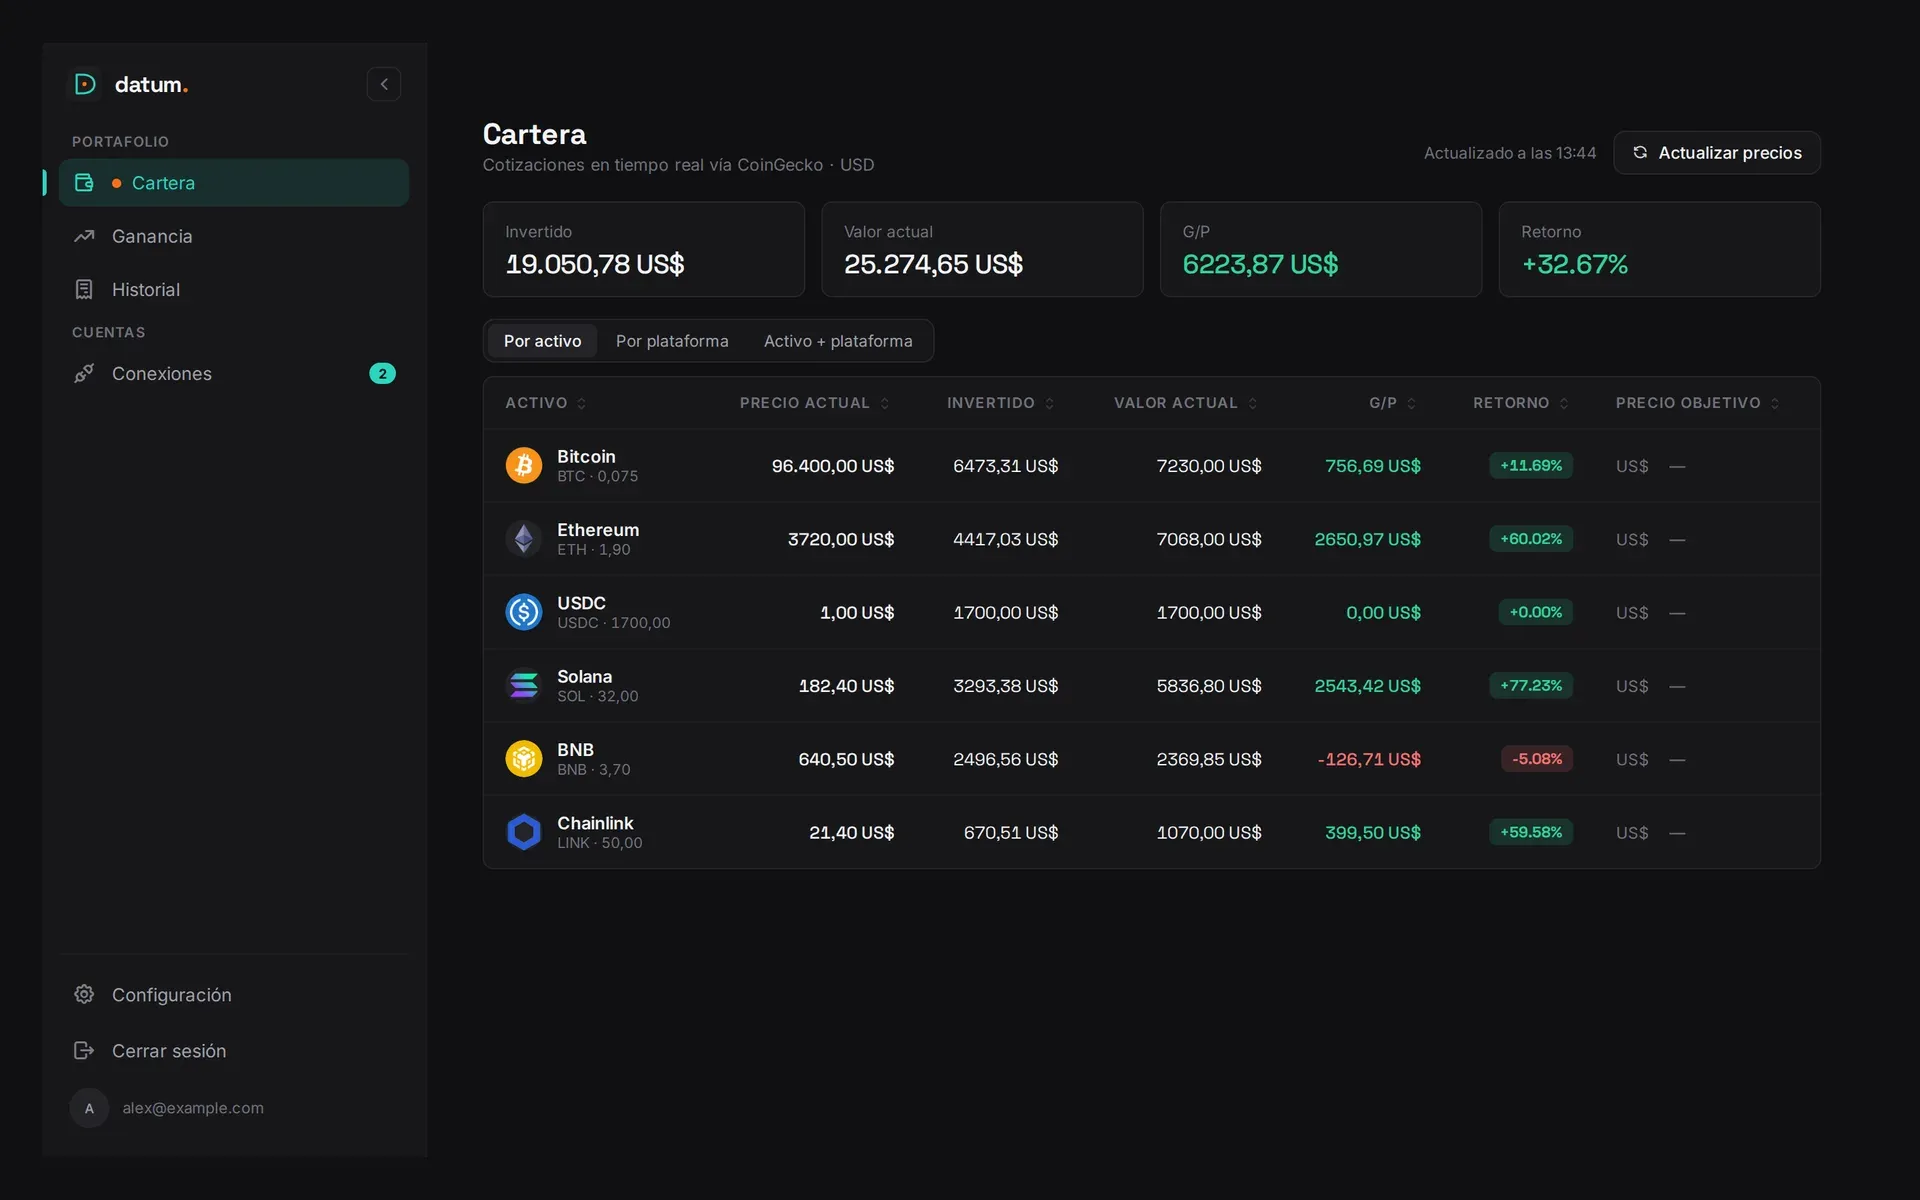Open the Ganancia menu item

click(234, 236)
